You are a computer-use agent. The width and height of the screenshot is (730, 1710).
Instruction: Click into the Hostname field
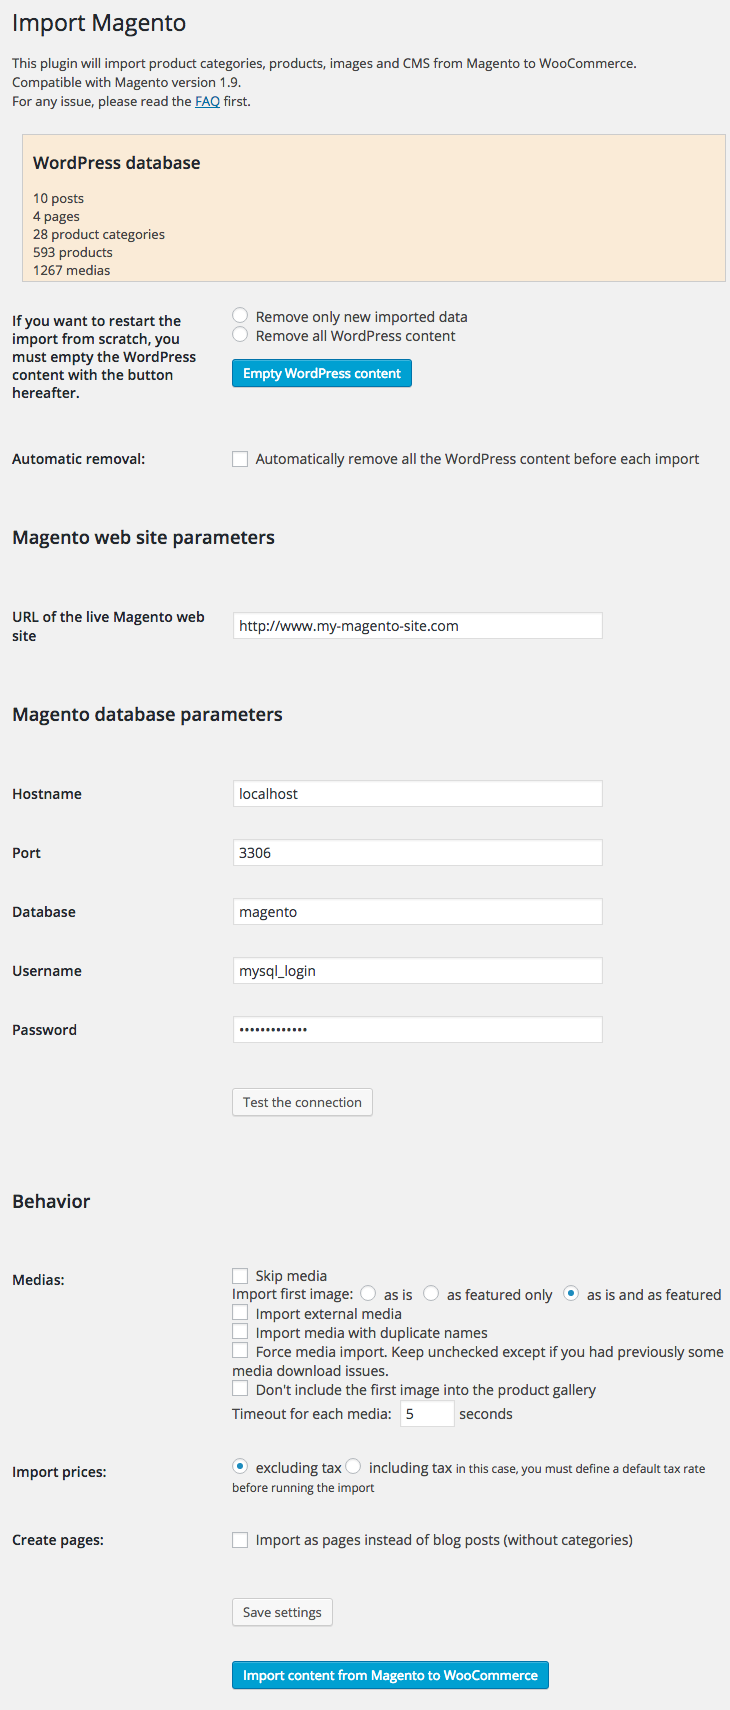tap(417, 794)
